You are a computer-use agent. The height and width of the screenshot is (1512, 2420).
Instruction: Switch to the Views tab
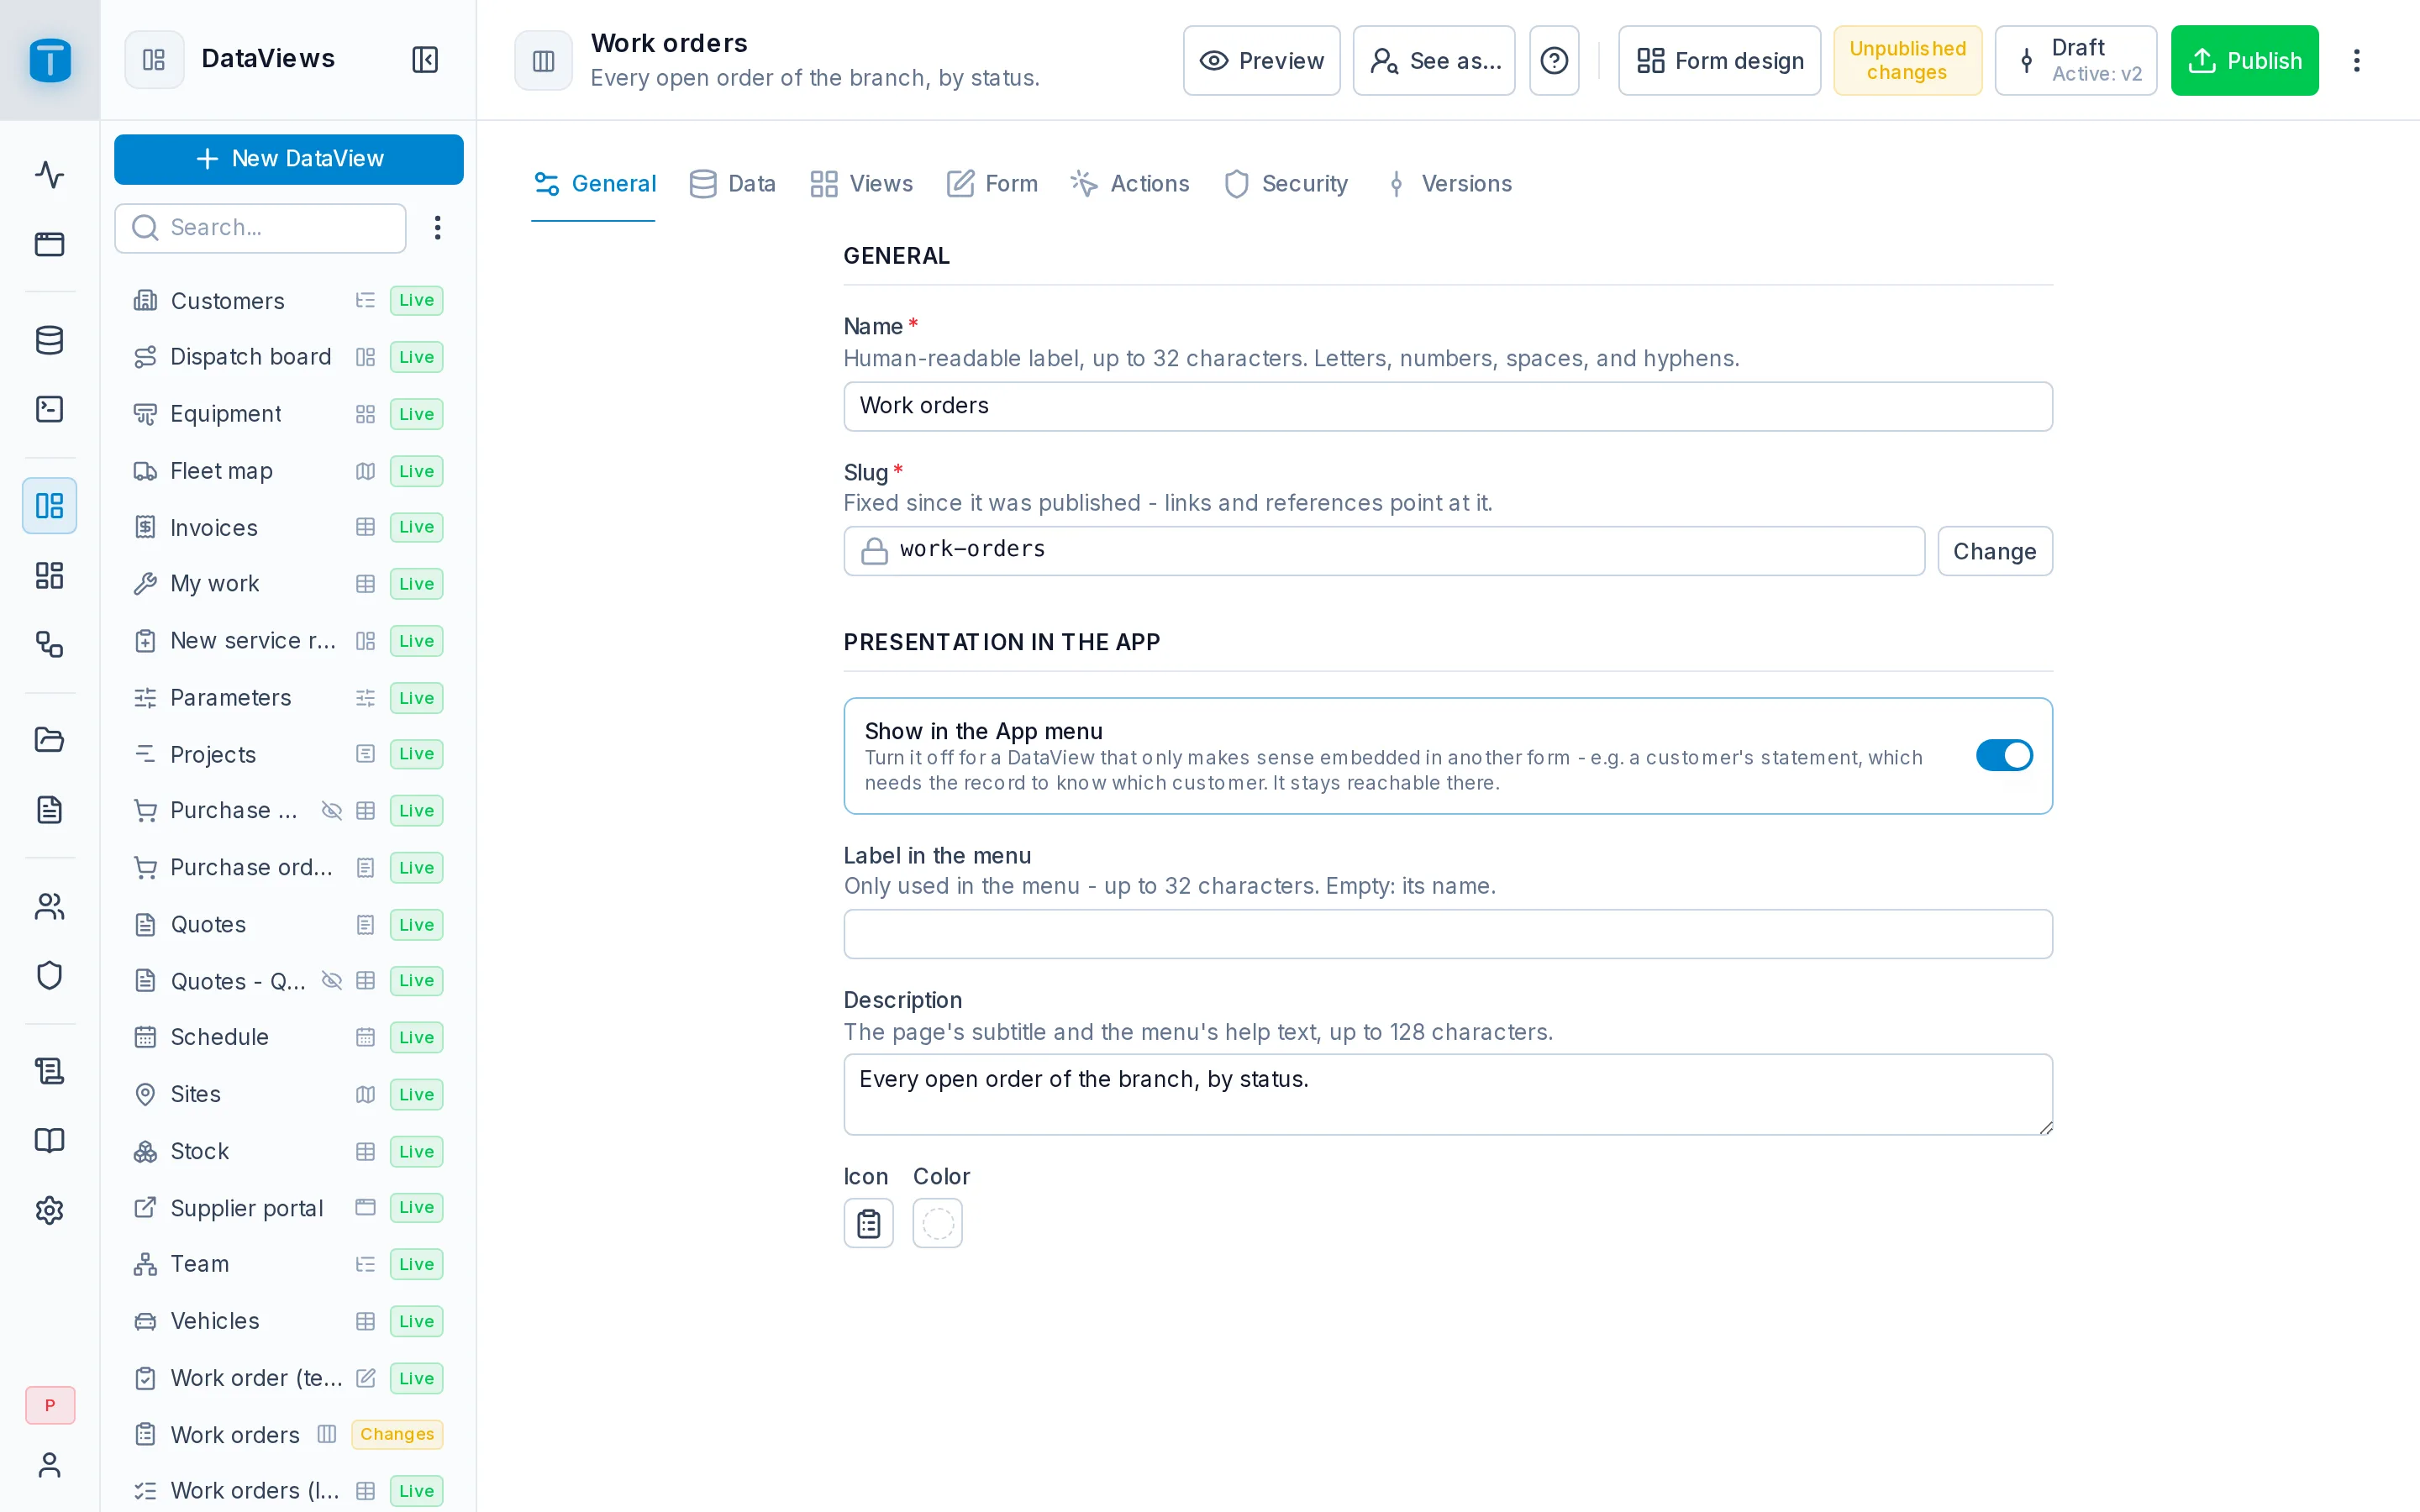pos(861,184)
